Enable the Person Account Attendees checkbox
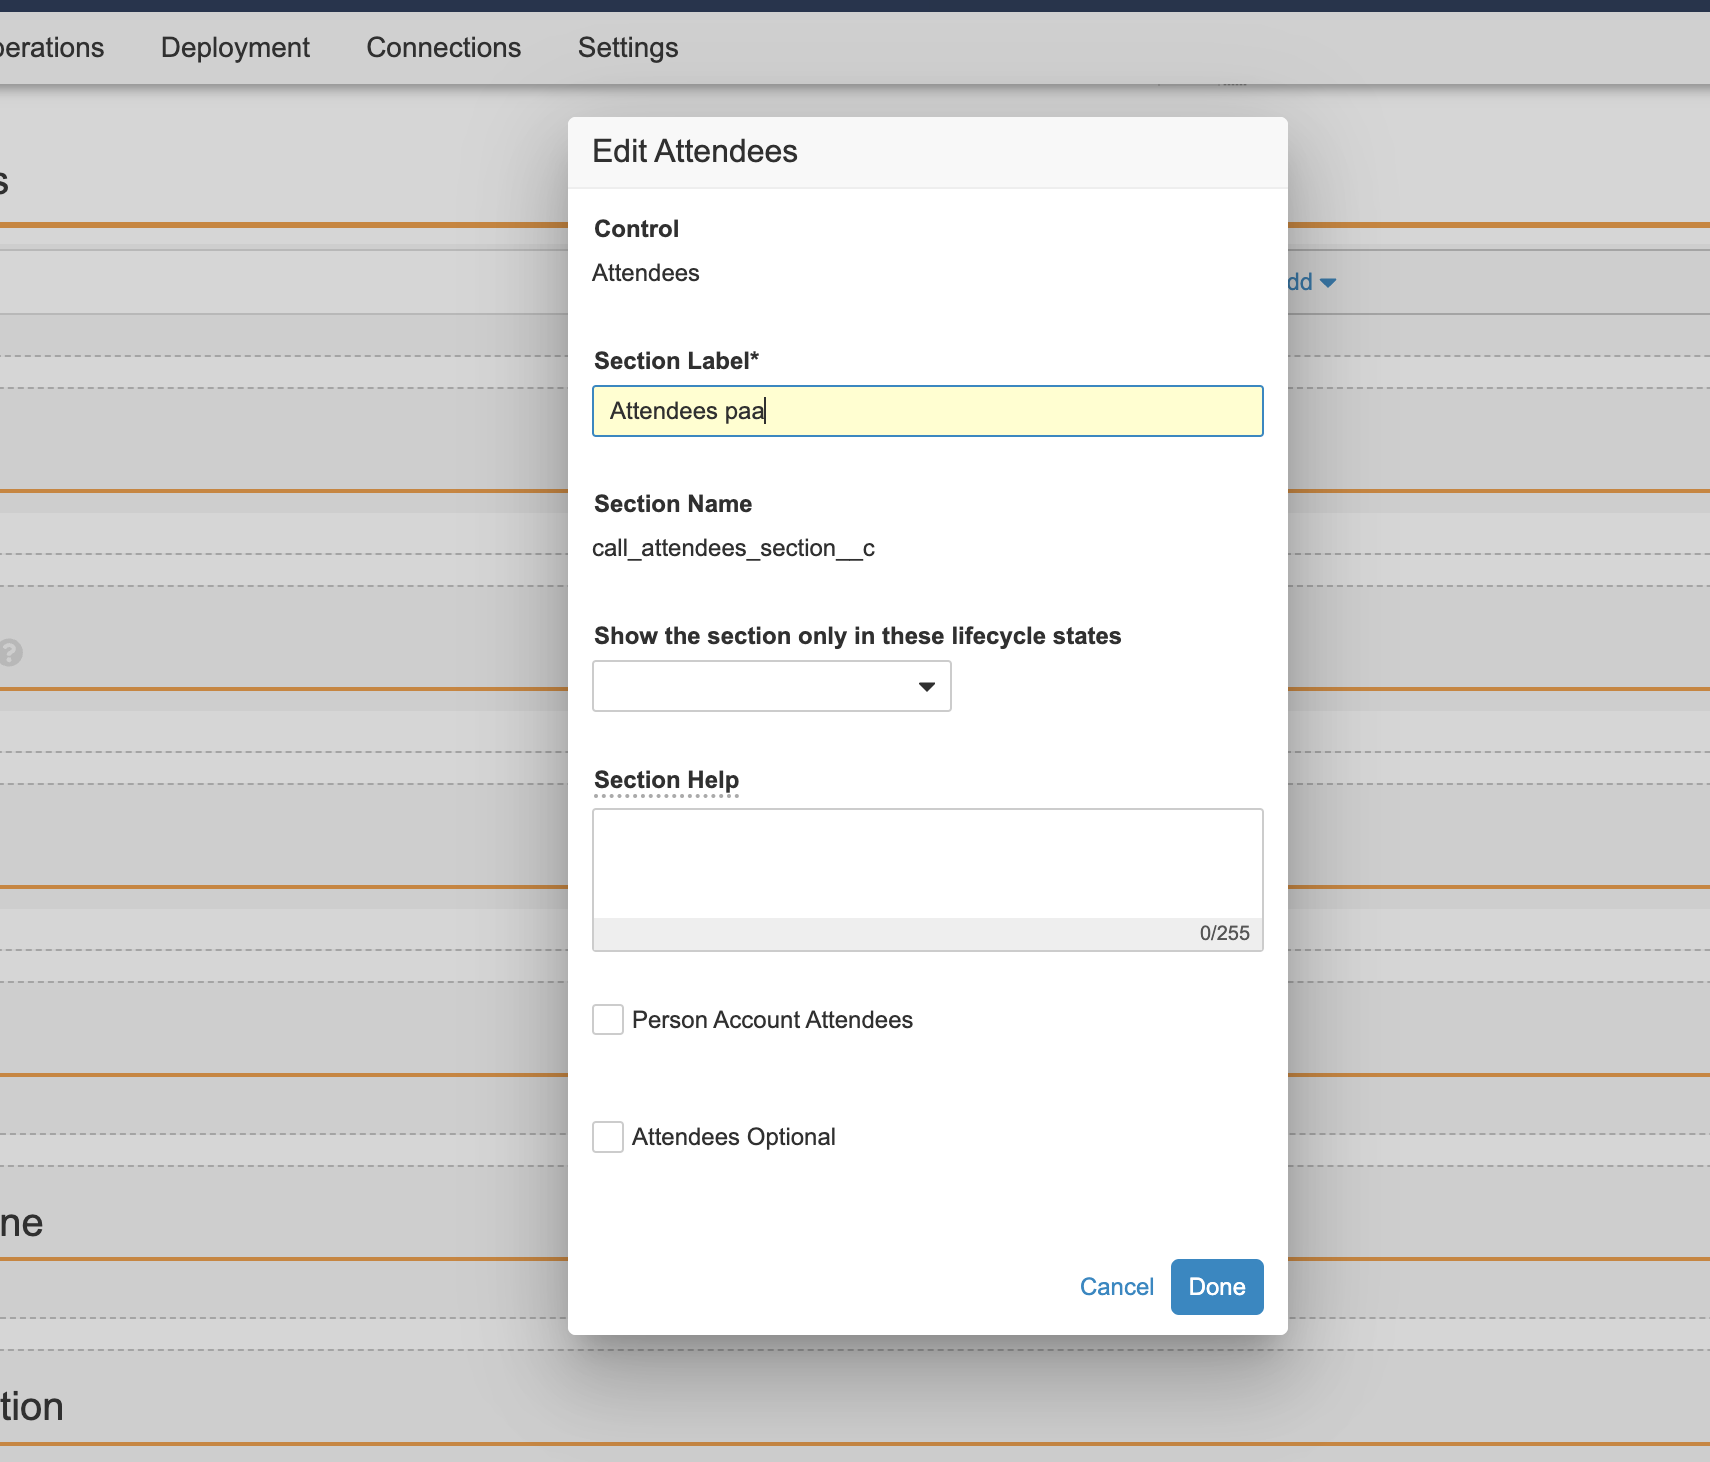 click(x=608, y=1020)
